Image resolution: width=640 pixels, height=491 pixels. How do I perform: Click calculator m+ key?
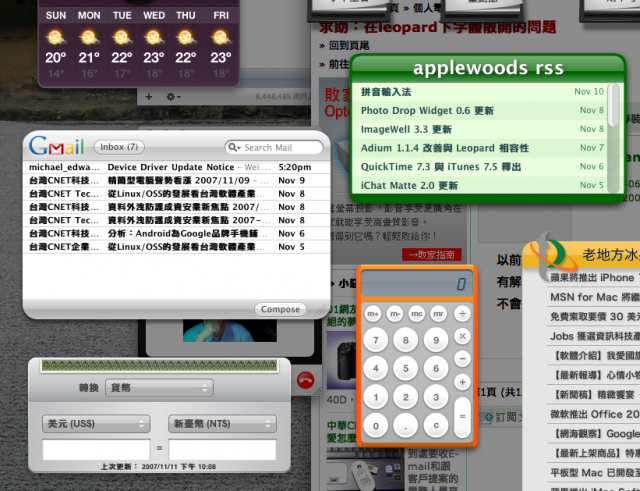[x=373, y=313]
